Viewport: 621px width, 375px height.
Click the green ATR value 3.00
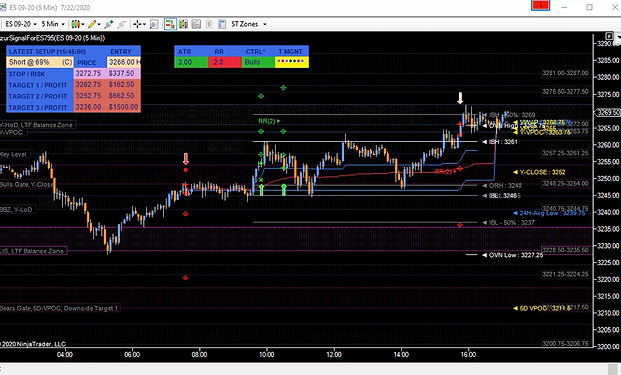coord(191,62)
